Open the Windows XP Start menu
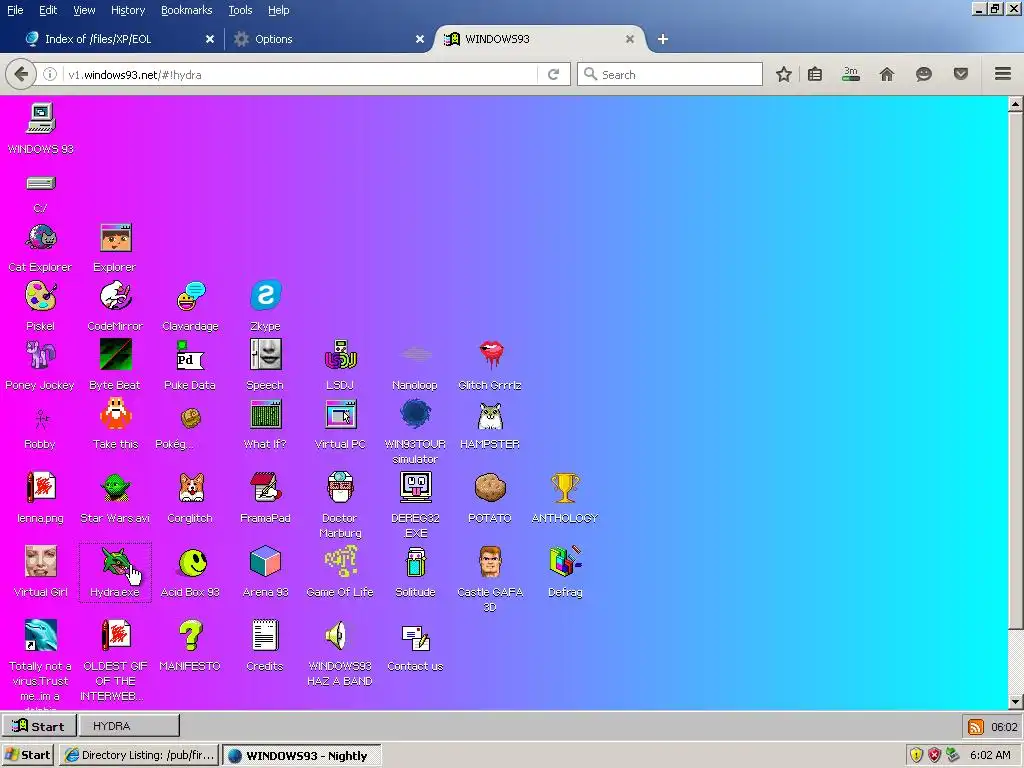The image size is (1024, 768). (x=27, y=755)
